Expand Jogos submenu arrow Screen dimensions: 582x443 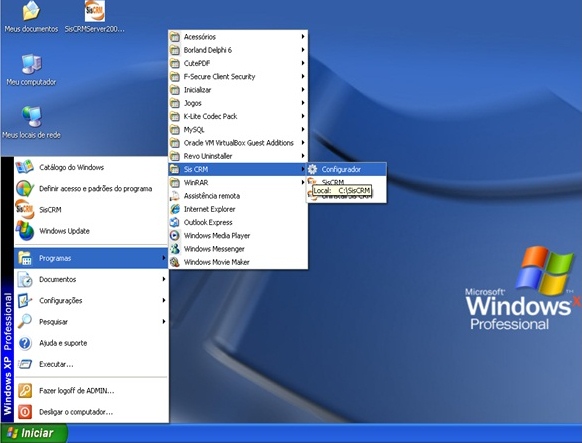click(303, 103)
